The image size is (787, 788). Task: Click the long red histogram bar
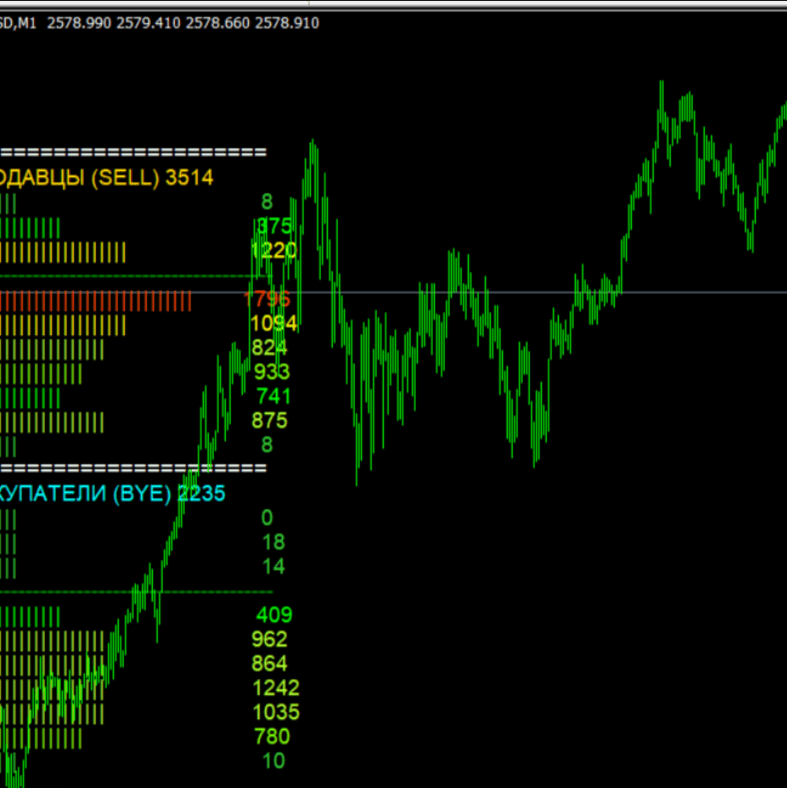[x=96, y=299]
